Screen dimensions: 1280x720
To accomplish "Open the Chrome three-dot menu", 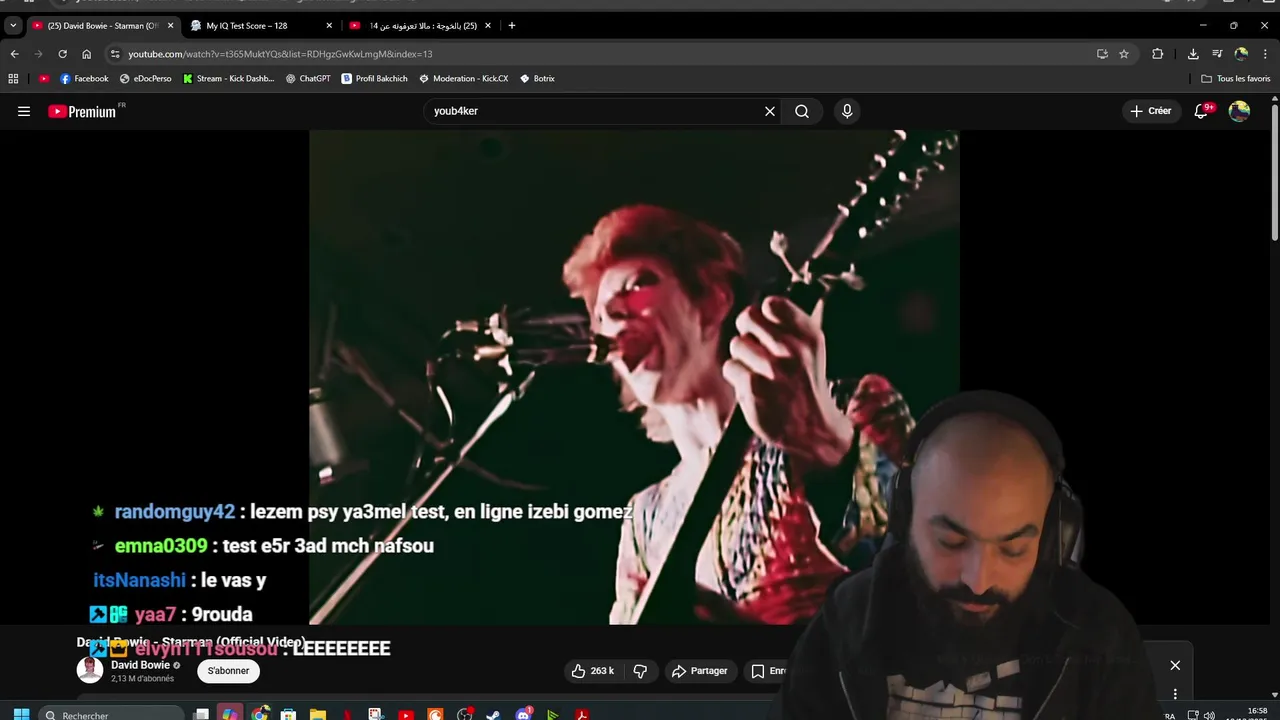I will pos(1266,54).
